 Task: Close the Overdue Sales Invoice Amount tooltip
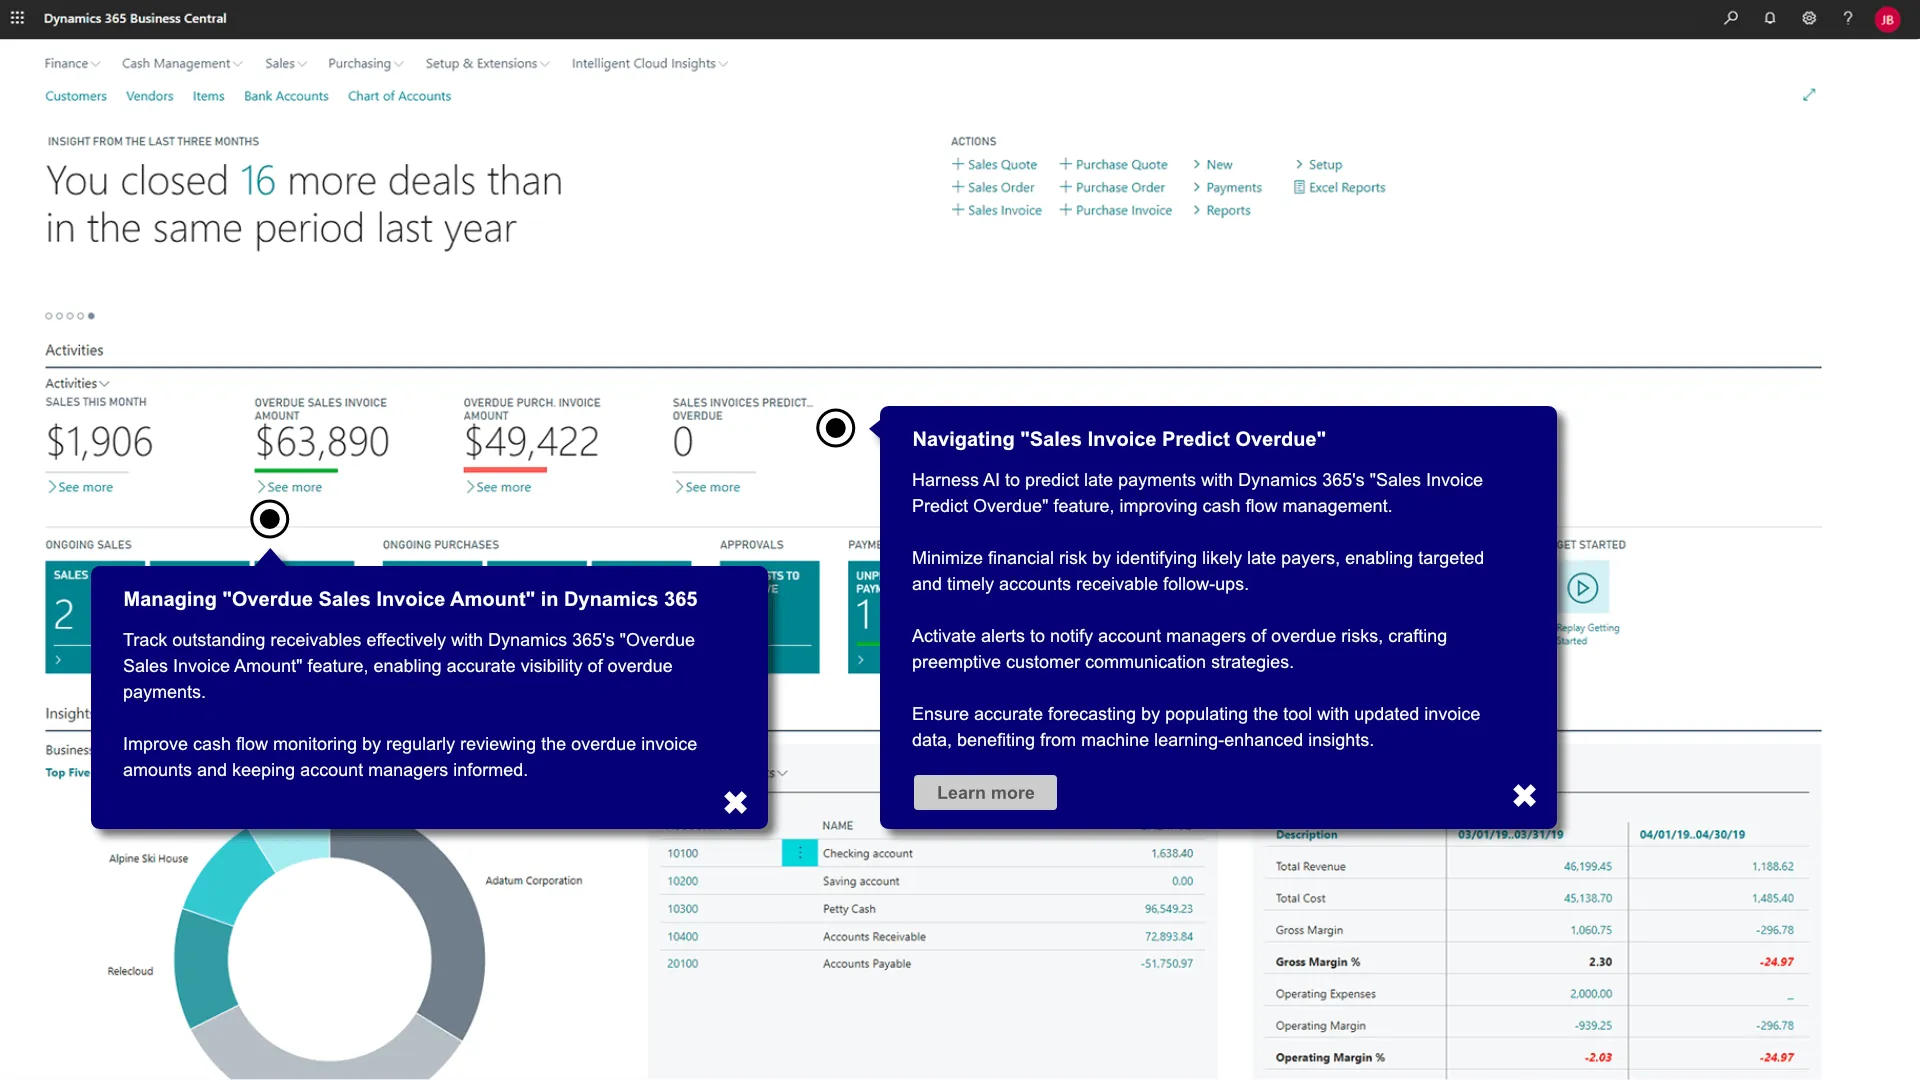735,802
